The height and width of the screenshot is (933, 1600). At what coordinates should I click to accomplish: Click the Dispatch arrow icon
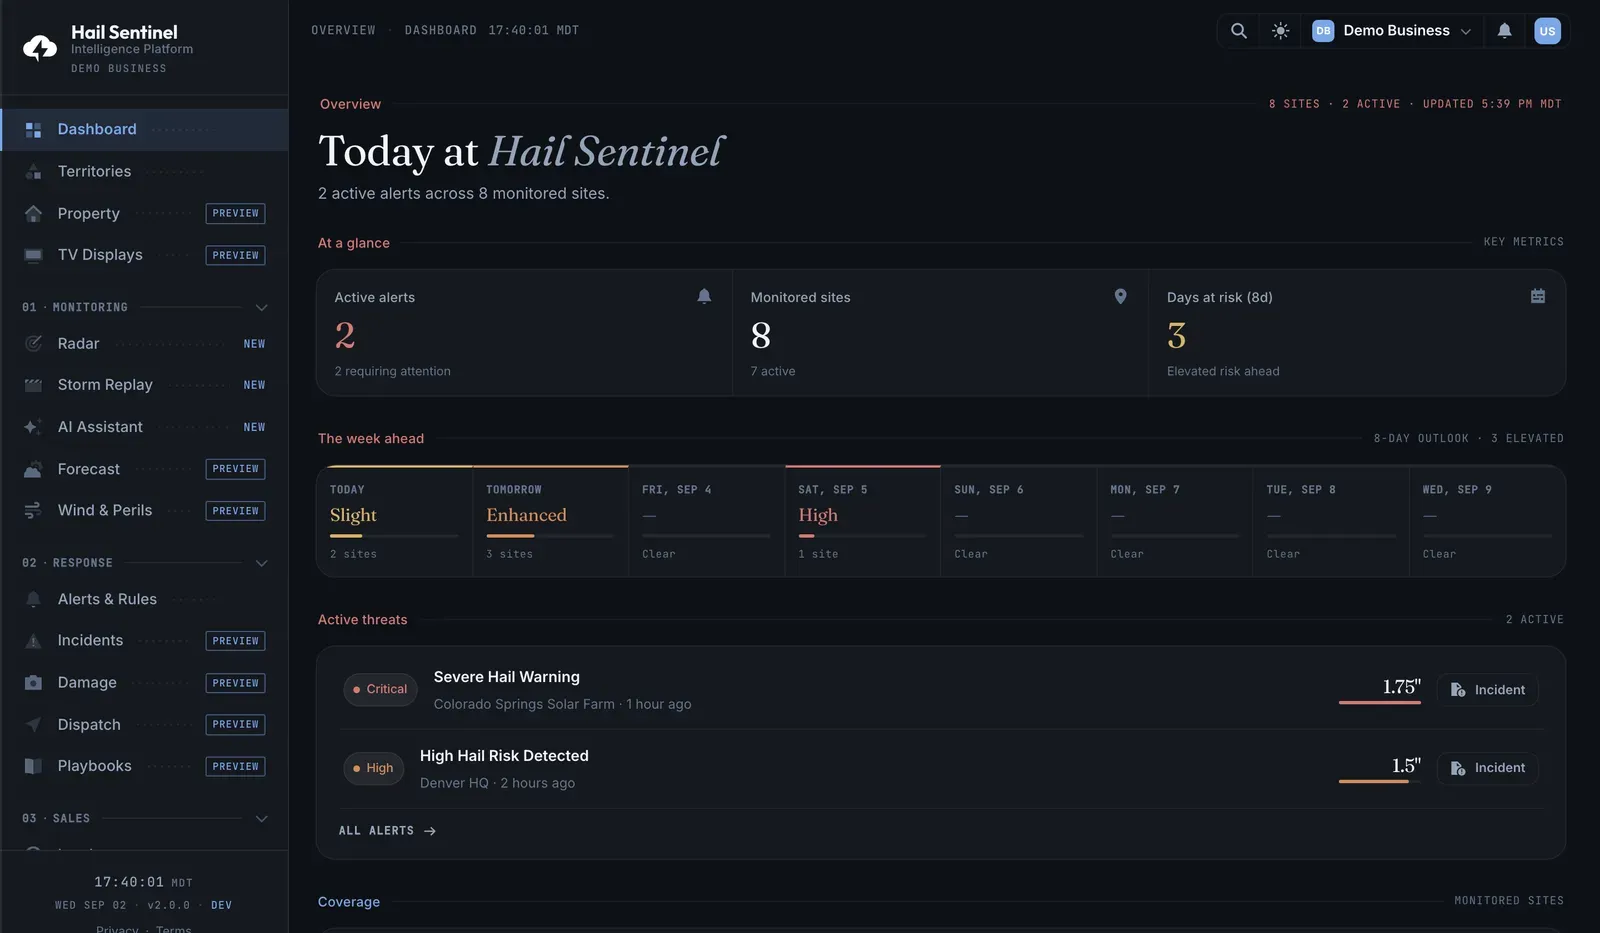[33, 724]
